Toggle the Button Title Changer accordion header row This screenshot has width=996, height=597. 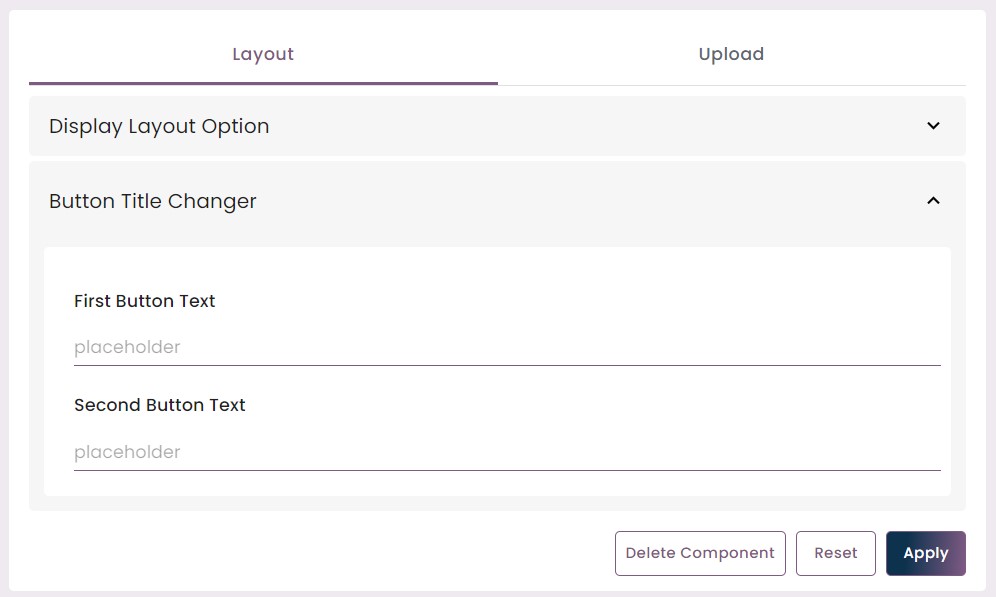497,201
